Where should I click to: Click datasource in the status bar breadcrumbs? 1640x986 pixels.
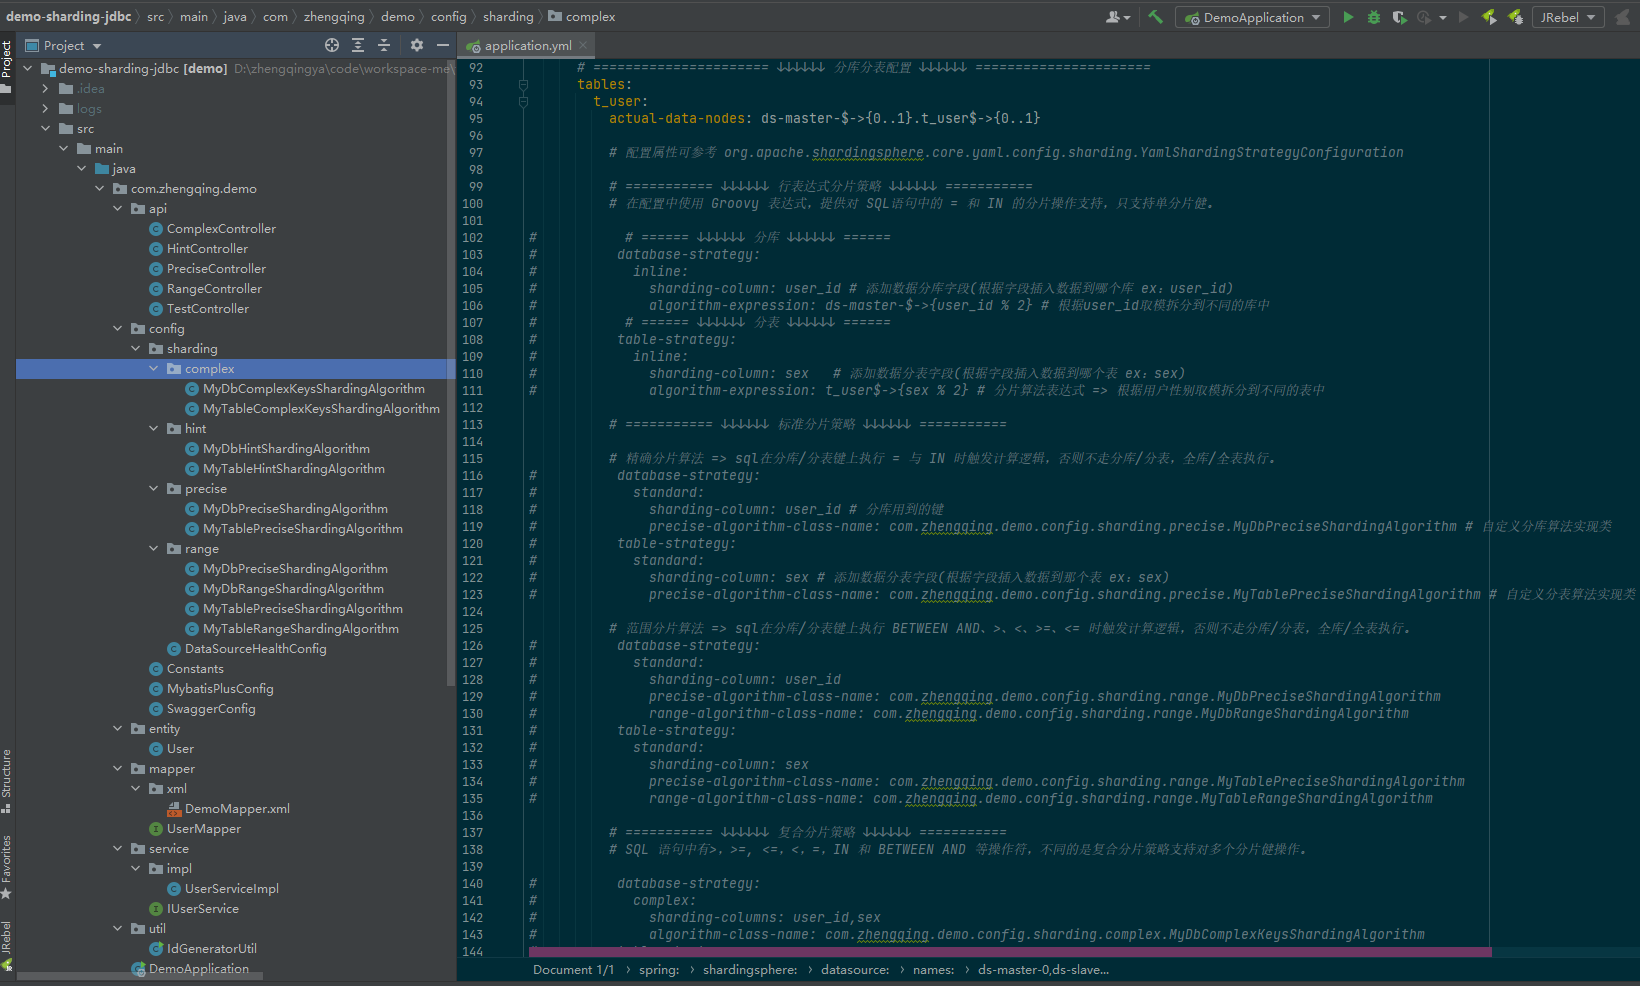pos(855,969)
